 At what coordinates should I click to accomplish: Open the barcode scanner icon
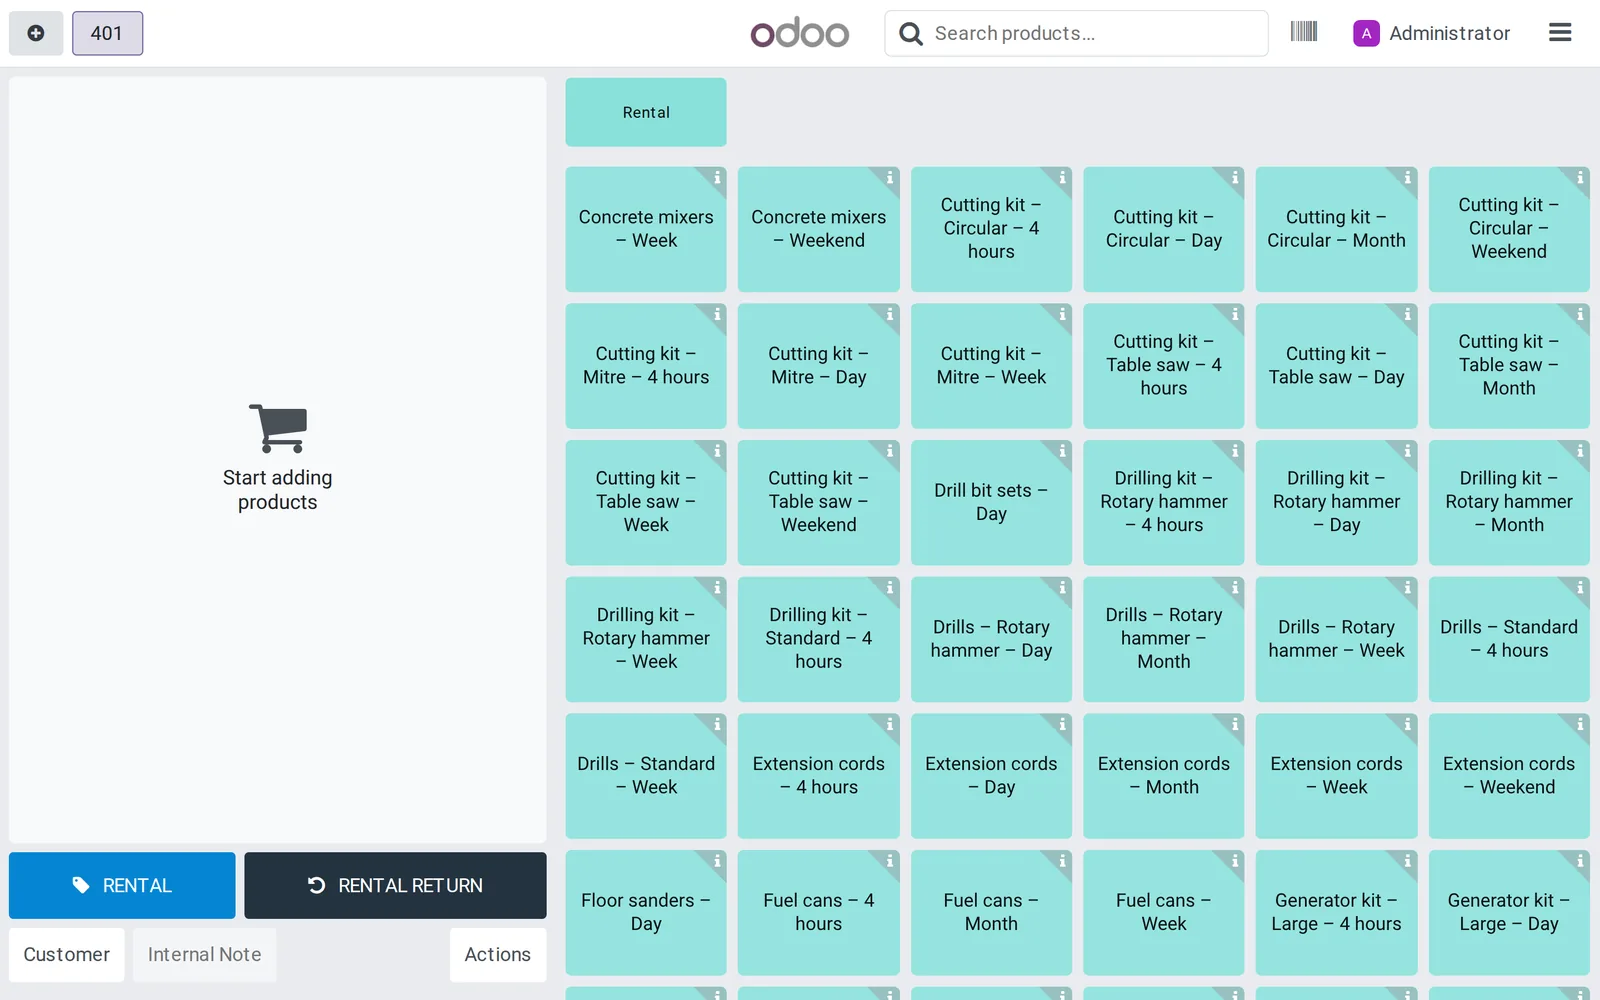(1303, 32)
